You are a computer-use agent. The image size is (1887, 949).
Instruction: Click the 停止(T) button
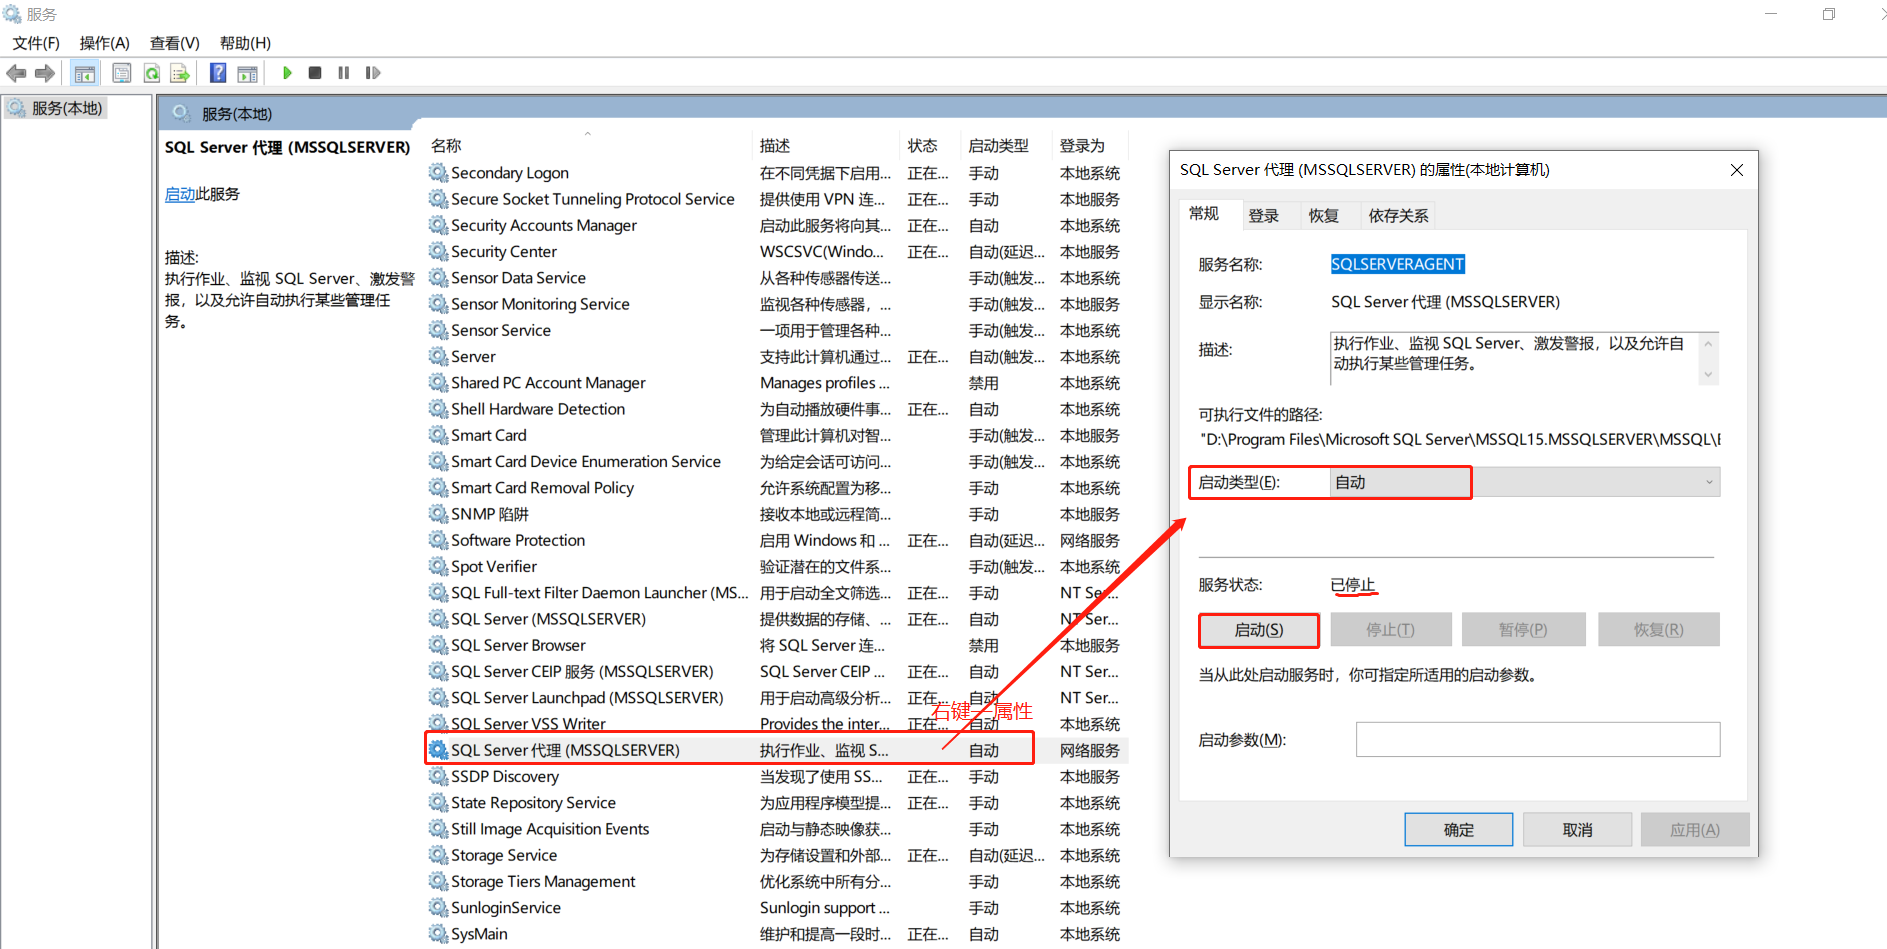pos(1390,630)
